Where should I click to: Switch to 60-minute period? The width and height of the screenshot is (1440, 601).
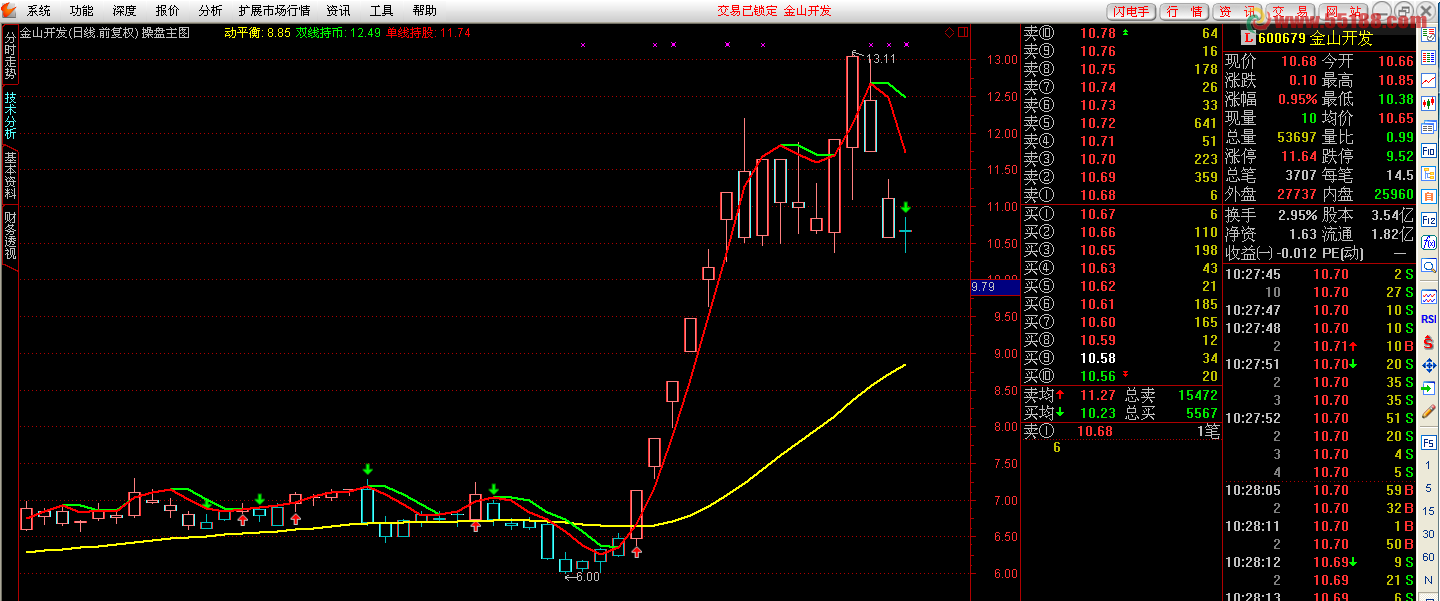1428,556
